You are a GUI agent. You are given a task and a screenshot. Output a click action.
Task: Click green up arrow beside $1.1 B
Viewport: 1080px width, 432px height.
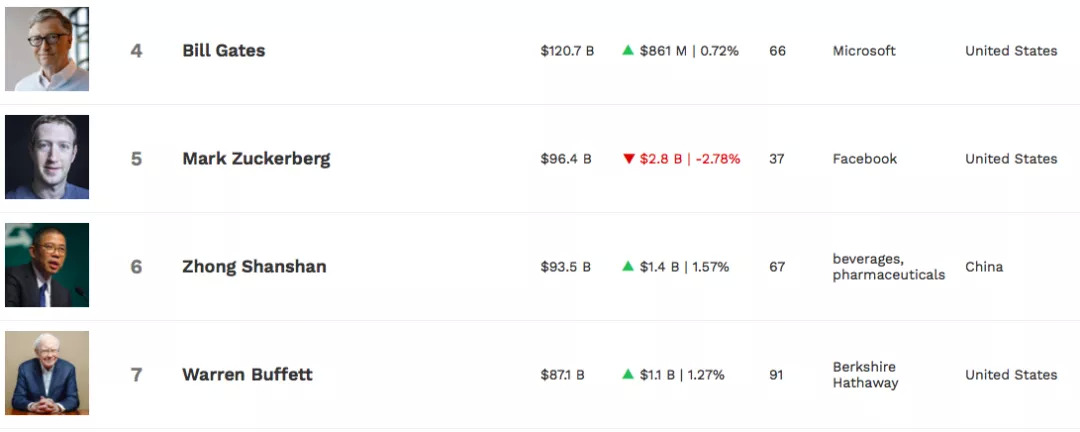tap(628, 374)
